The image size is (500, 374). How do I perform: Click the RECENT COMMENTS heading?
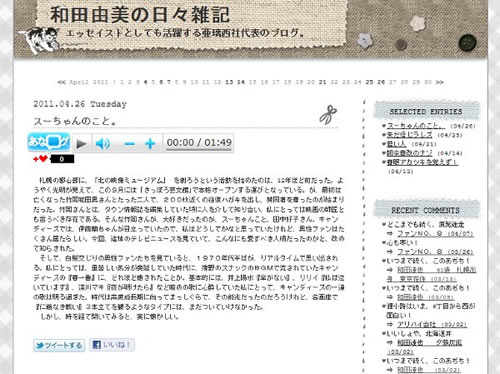tap(425, 210)
